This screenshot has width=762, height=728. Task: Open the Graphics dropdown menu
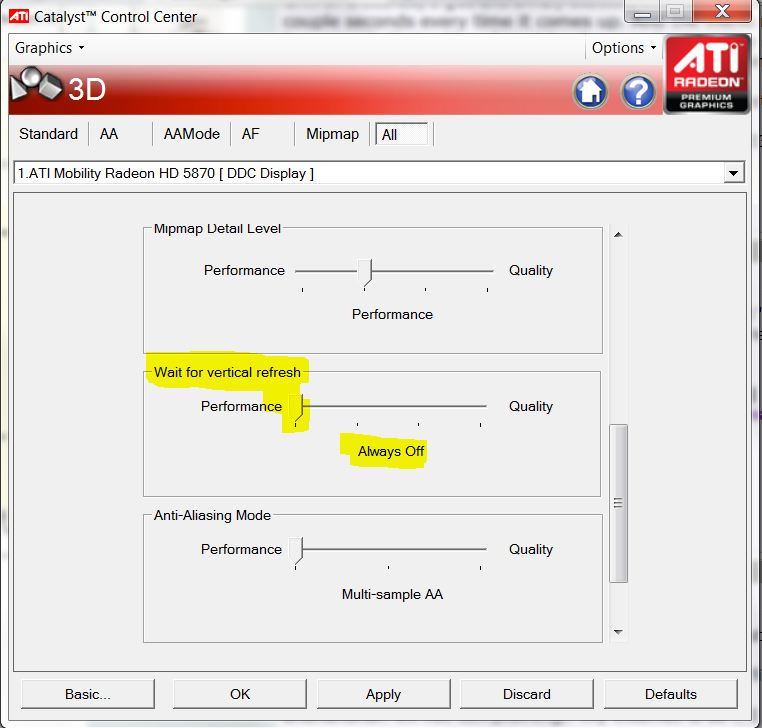[x=50, y=48]
